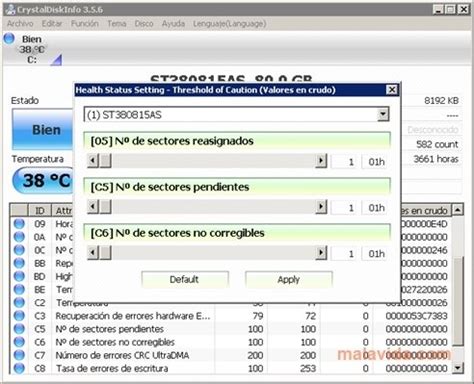Click raw value 0000053C7383
The height and width of the screenshot is (384, 474).
(416, 316)
